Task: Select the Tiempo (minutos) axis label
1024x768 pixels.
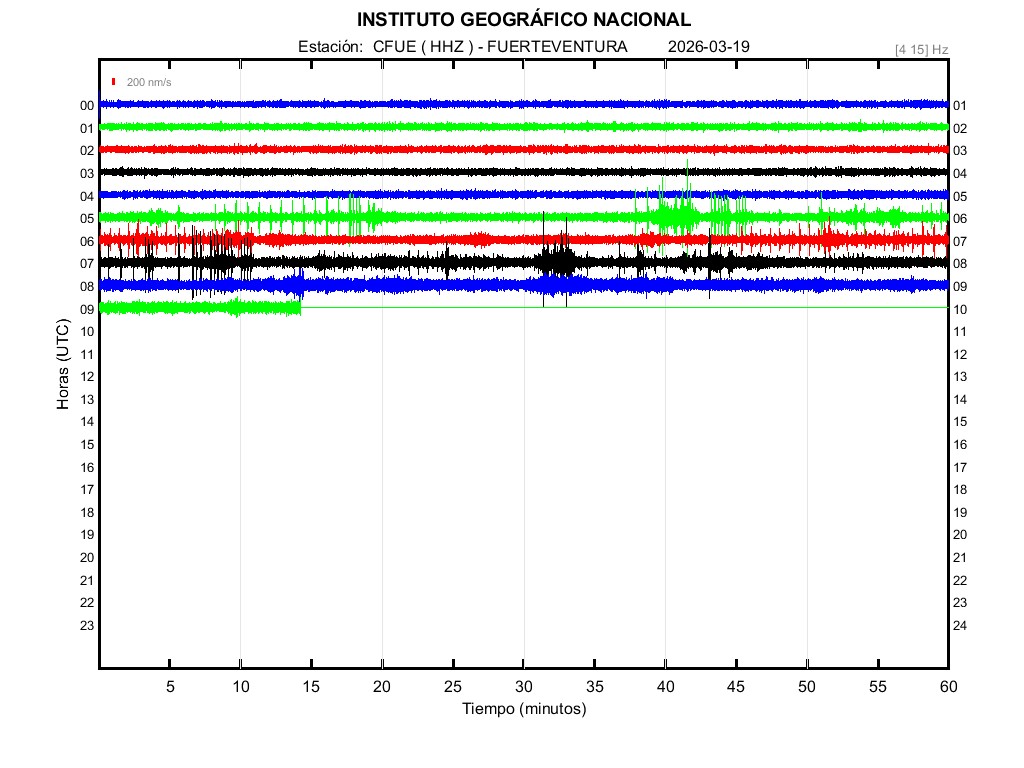Action: (523, 709)
